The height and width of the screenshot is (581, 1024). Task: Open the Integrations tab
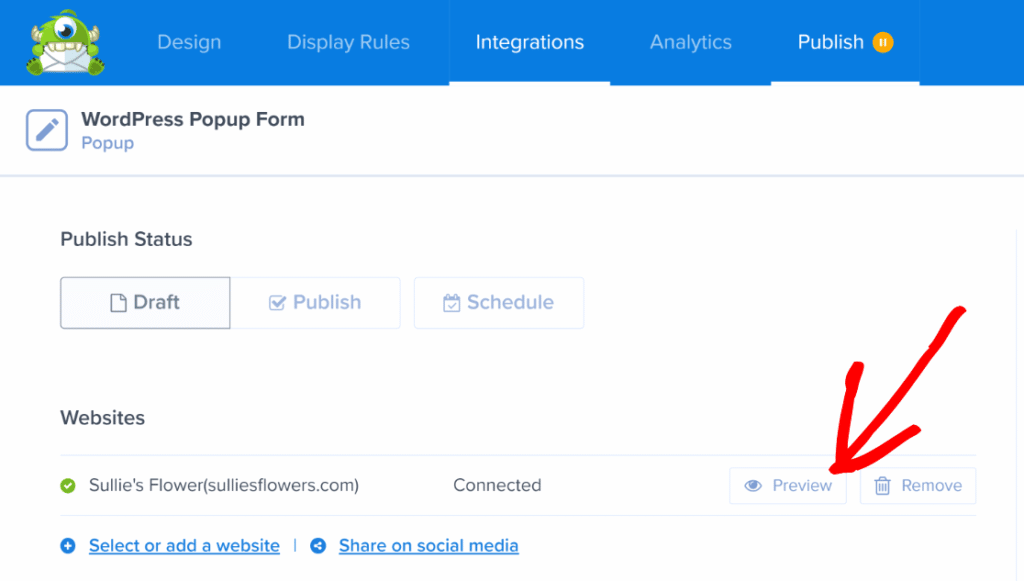pyautogui.click(x=529, y=42)
